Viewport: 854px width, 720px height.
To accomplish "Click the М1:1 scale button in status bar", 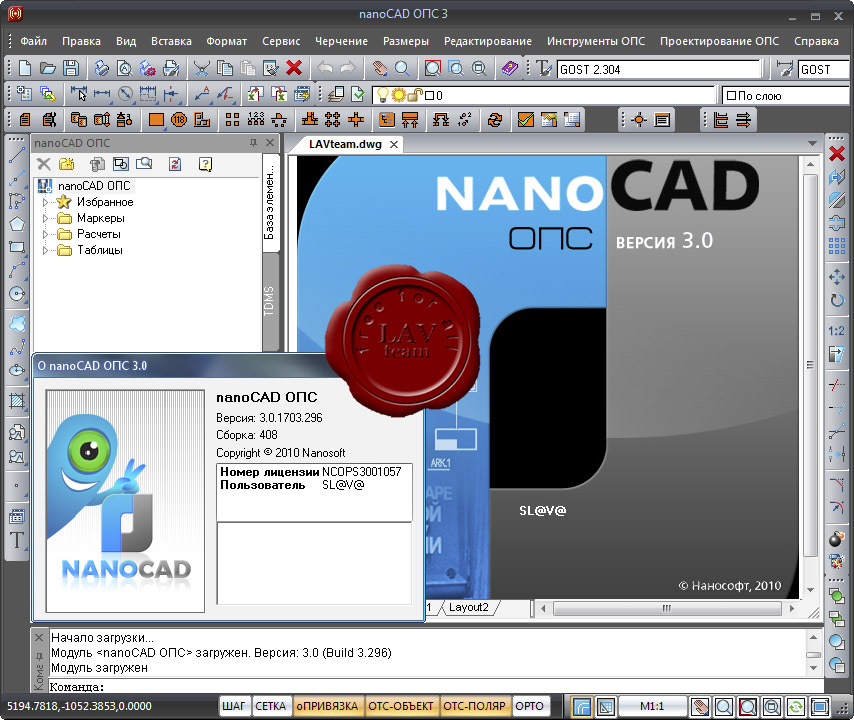I will [651, 706].
